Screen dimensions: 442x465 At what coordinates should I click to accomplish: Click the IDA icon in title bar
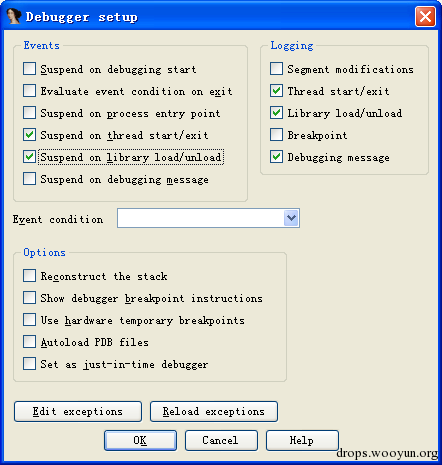[14, 16]
